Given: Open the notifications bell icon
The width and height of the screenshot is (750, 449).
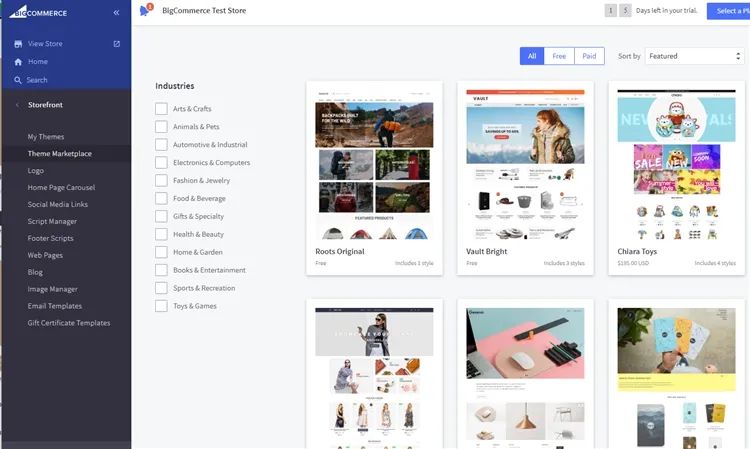Looking at the screenshot, I should (x=144, y=11).
